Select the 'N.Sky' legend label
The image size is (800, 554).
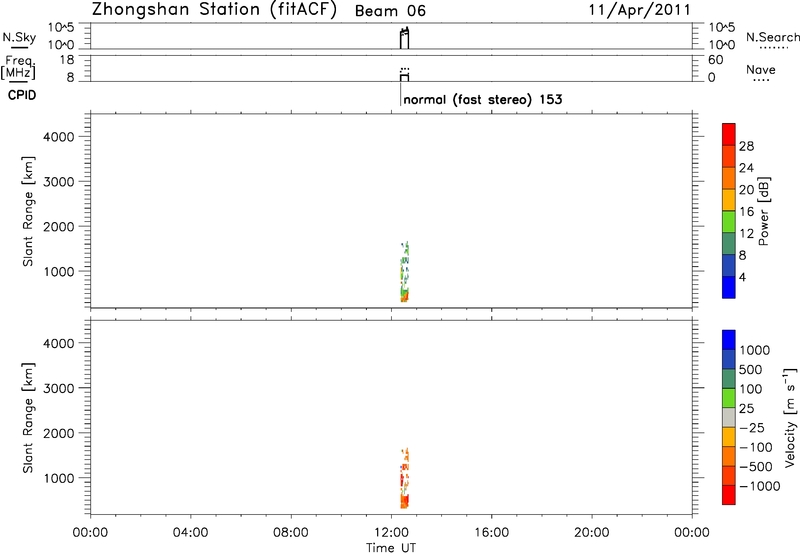pyautogui.click(x=19, y=37)
